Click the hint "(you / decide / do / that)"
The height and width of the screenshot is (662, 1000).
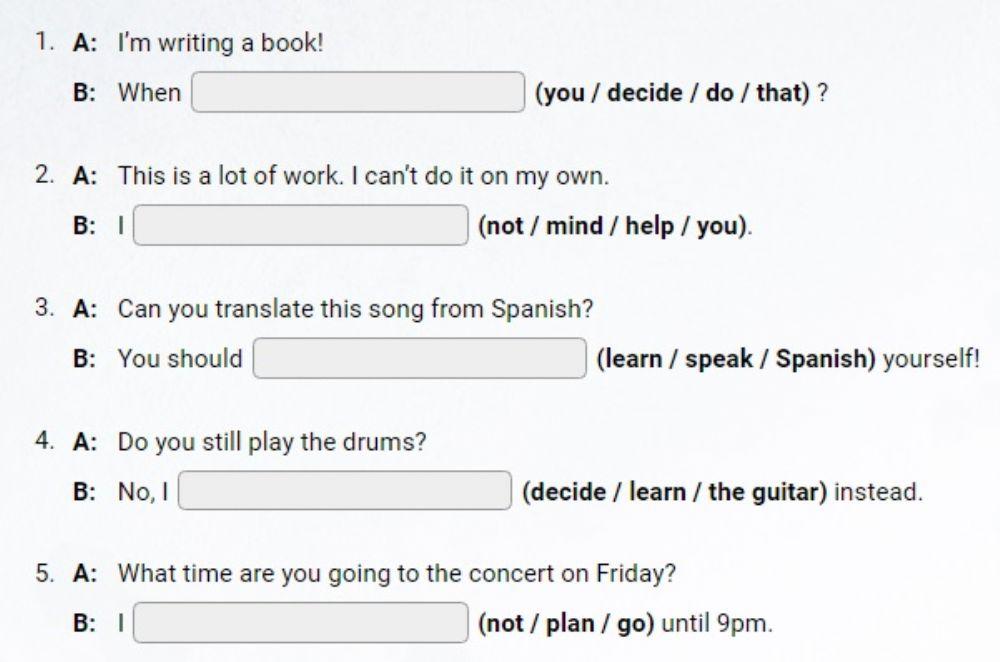tap(672, 93)
